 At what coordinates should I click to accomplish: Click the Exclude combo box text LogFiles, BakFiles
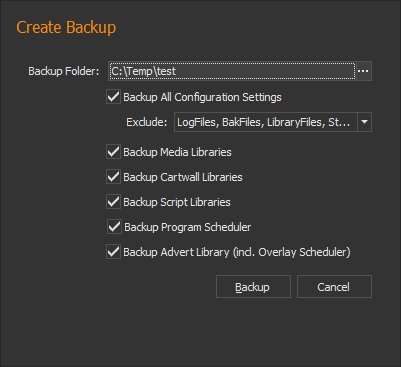[x=265, y=122]
